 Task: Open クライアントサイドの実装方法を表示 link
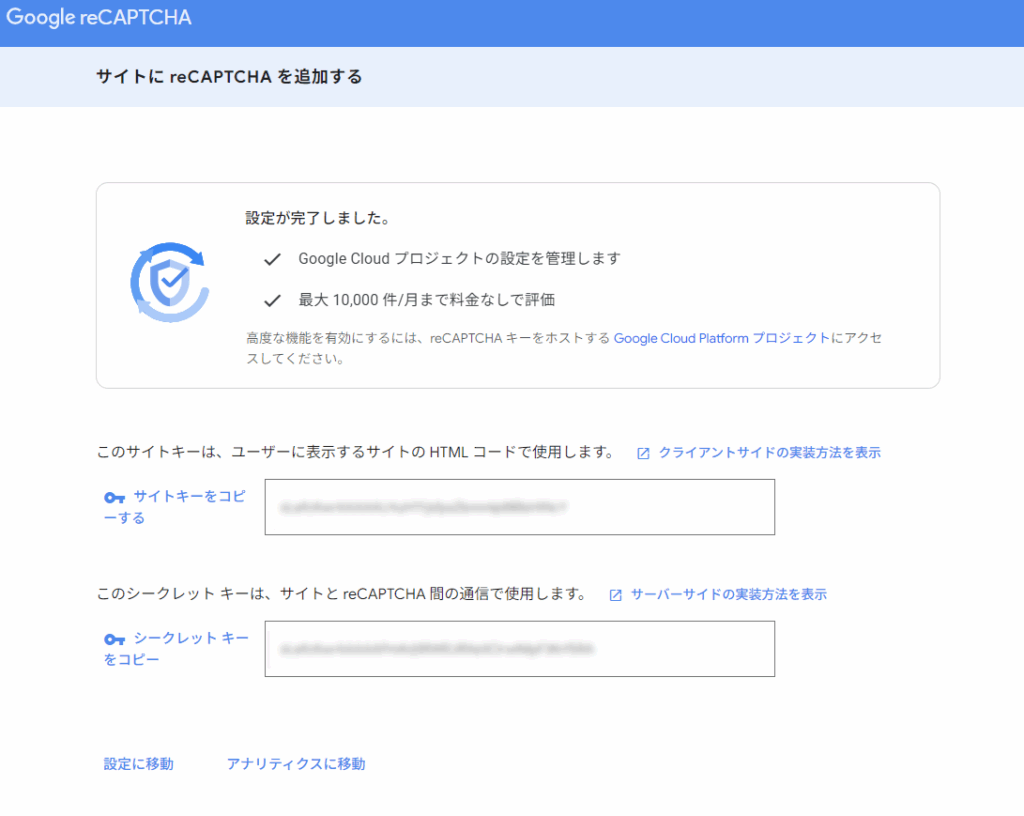(769, 452)
